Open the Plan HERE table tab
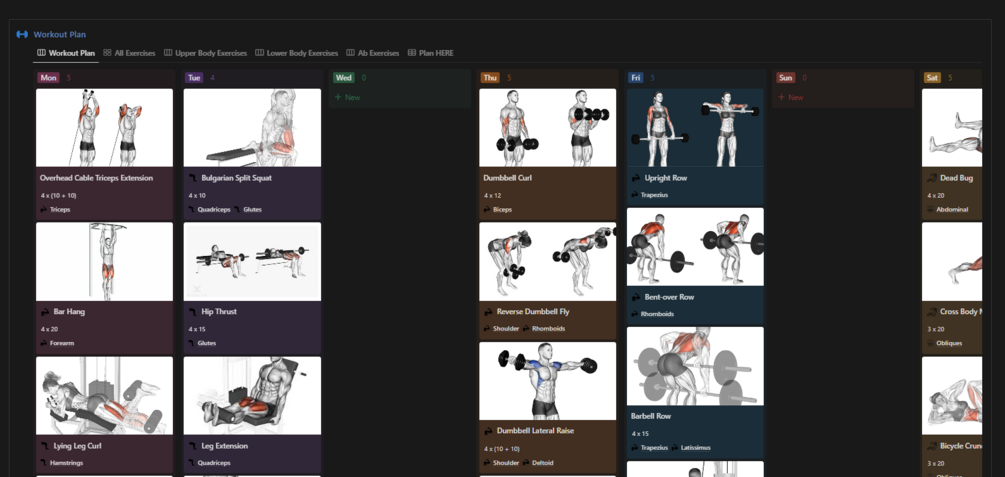Viewport: 1005px width, 477px height. 431,53
